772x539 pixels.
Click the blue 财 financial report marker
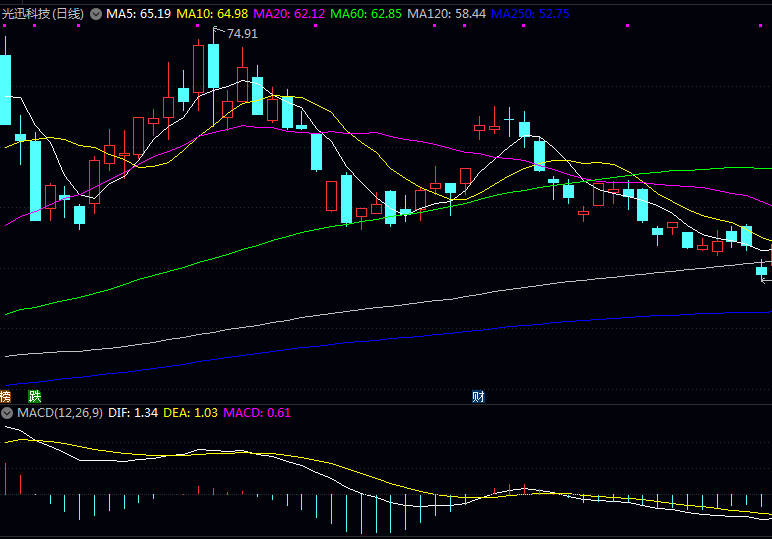478,396
